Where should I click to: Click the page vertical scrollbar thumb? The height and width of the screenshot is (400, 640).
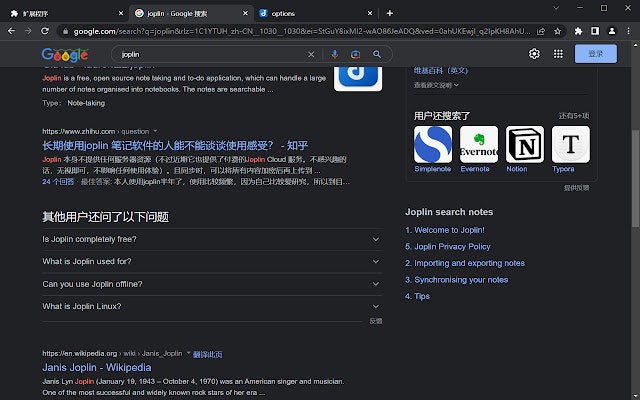pos(636,178)
